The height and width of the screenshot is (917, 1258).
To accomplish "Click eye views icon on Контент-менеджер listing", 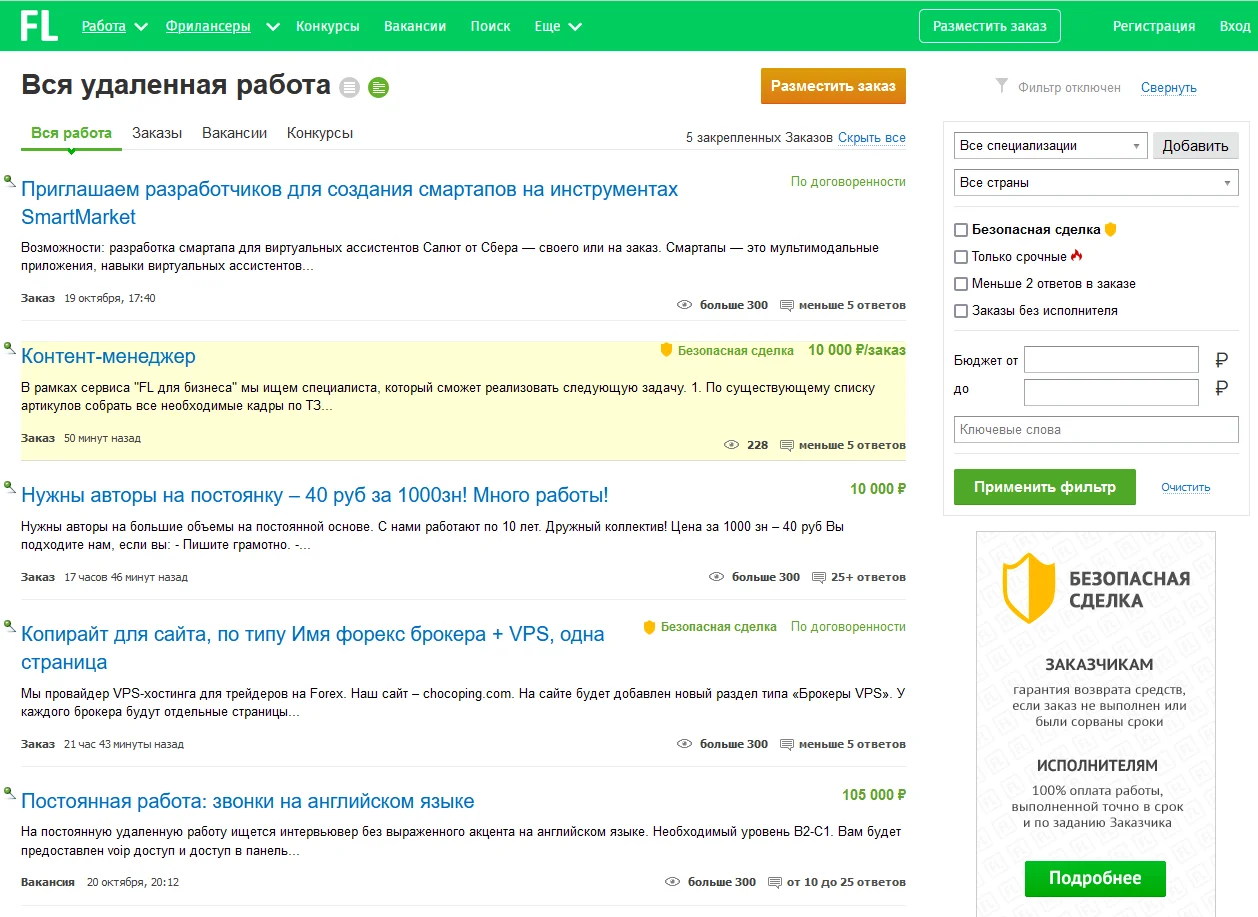I will point(732,445).
